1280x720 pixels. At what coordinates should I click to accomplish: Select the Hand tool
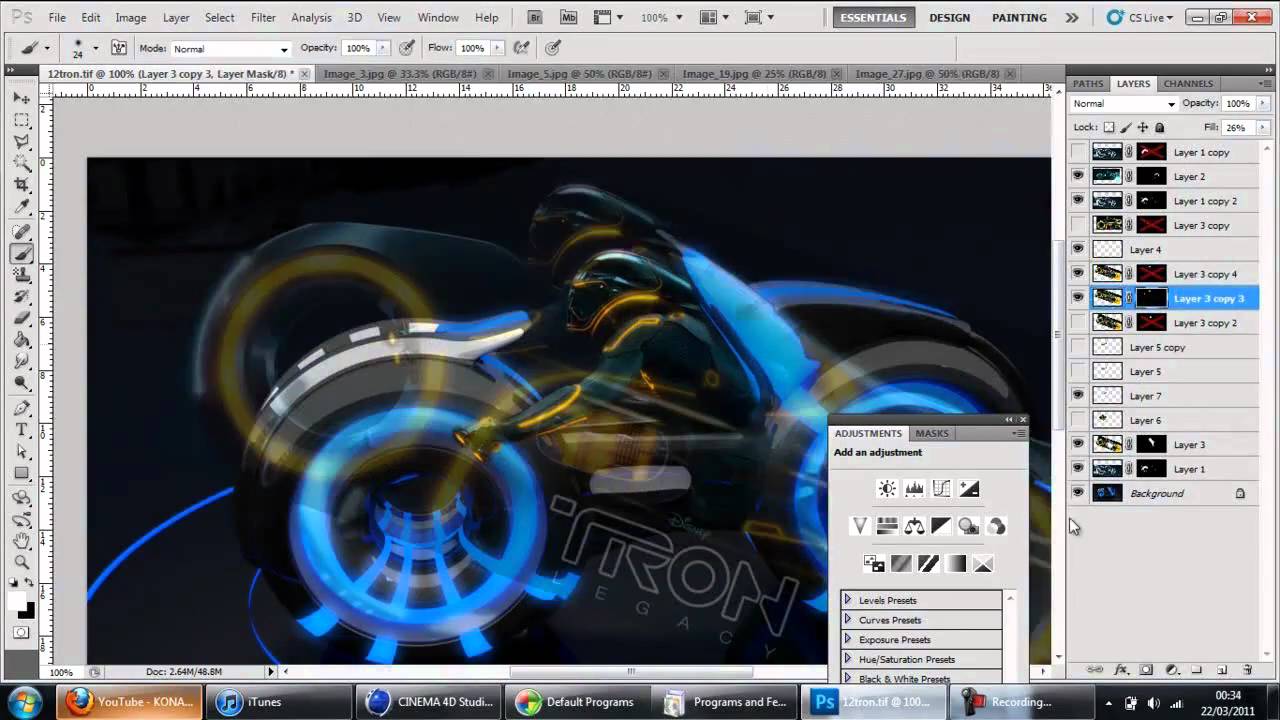point(22,541)
